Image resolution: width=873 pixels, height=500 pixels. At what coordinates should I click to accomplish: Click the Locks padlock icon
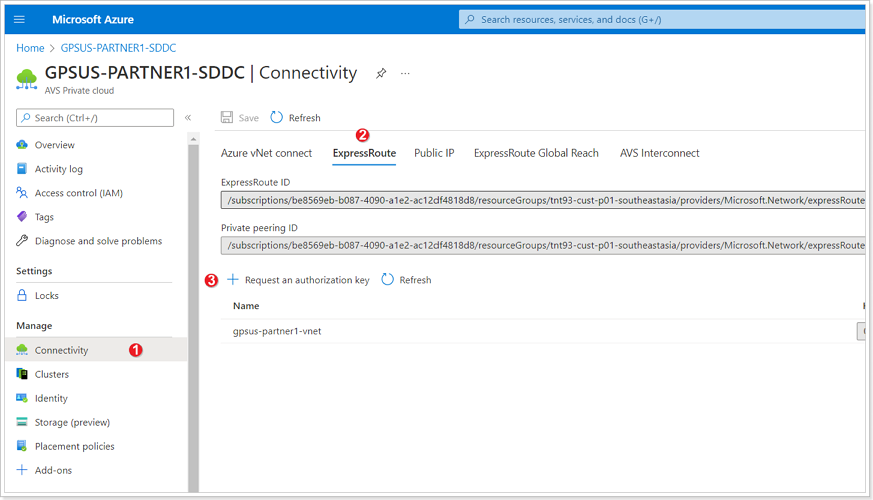[x=22, y=295]
